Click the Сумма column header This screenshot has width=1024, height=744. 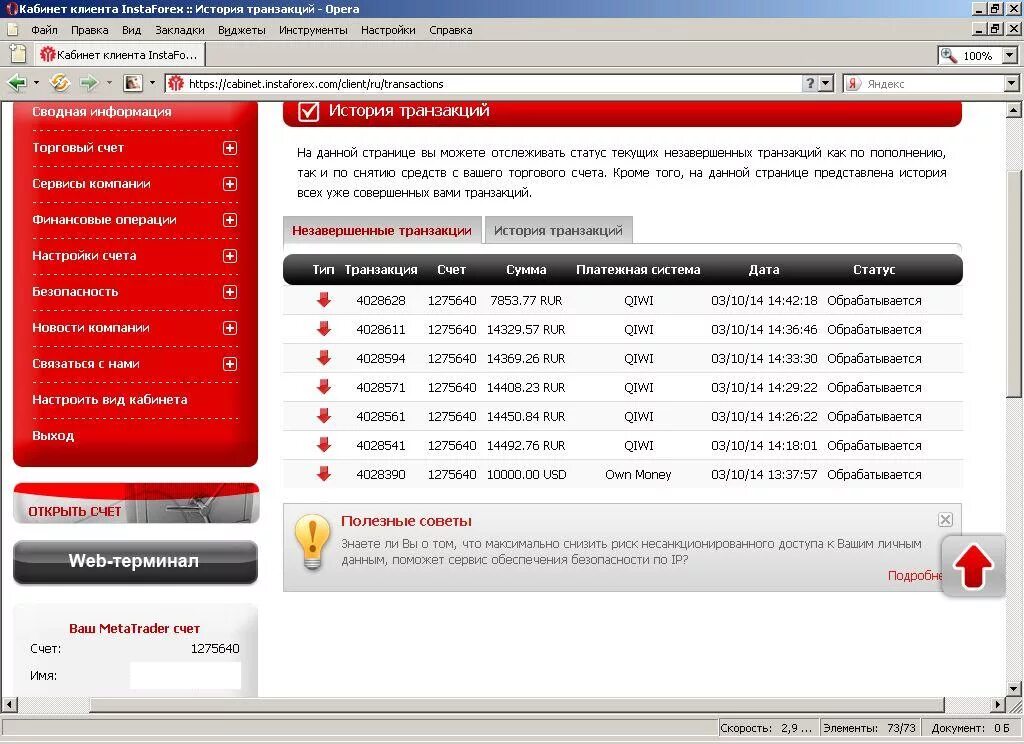click(x=526, y=270)
